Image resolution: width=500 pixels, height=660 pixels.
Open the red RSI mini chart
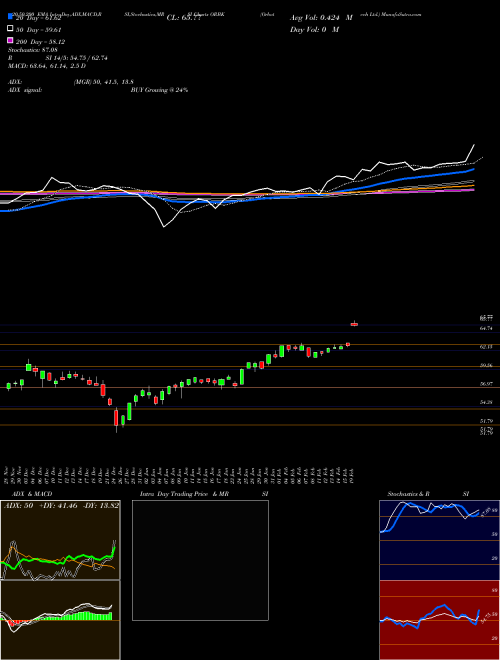coord(439,620)
